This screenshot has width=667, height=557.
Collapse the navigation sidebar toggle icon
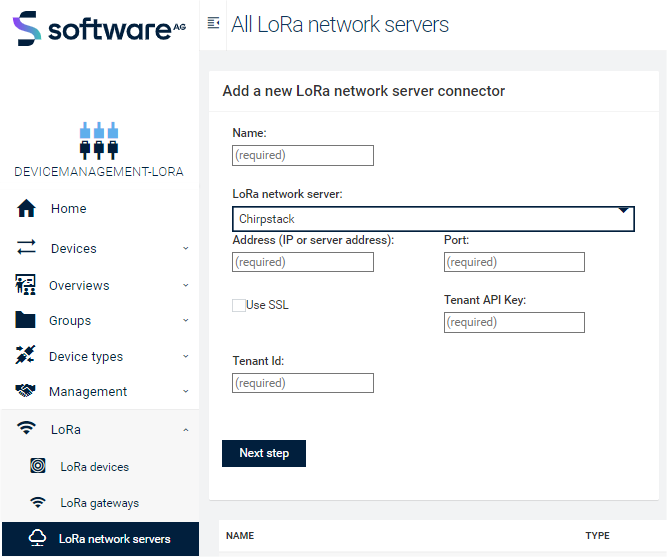(x=213, y=24)
